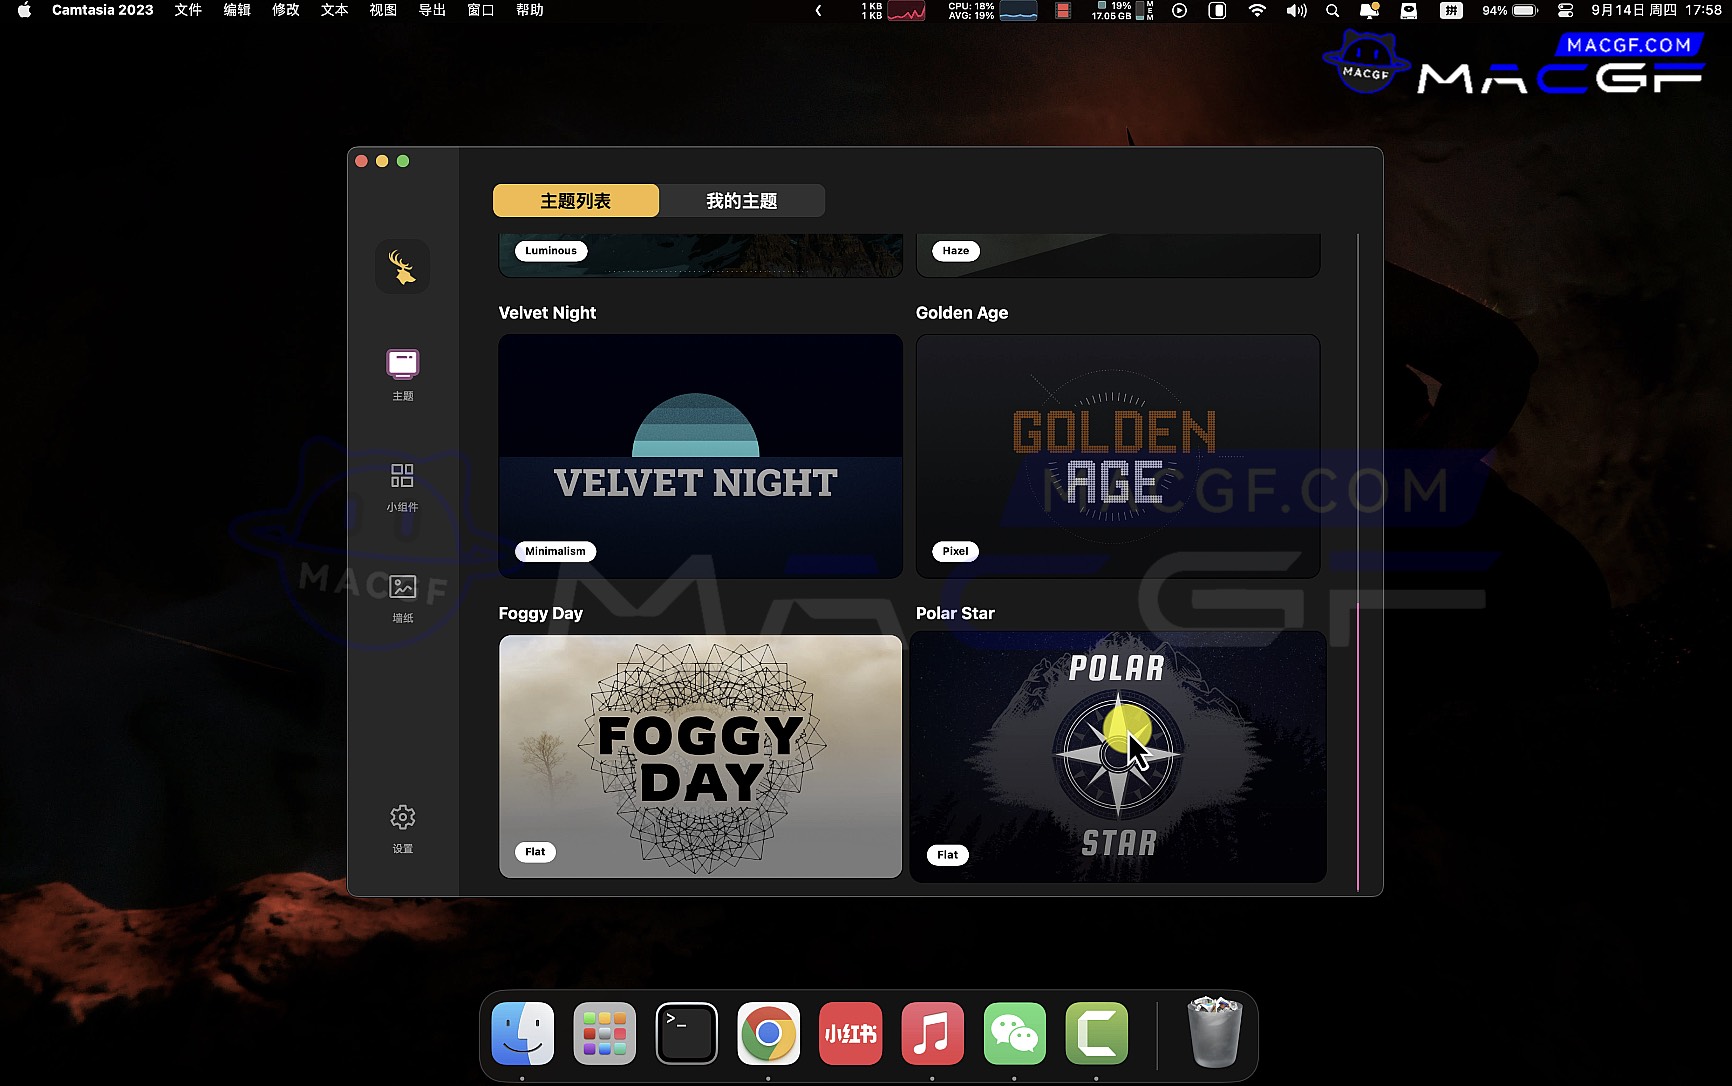Click the Spotlight search icon in menu bar
The width and height of the screenshot is (1732, 1086).
[x=1332, y=11]
